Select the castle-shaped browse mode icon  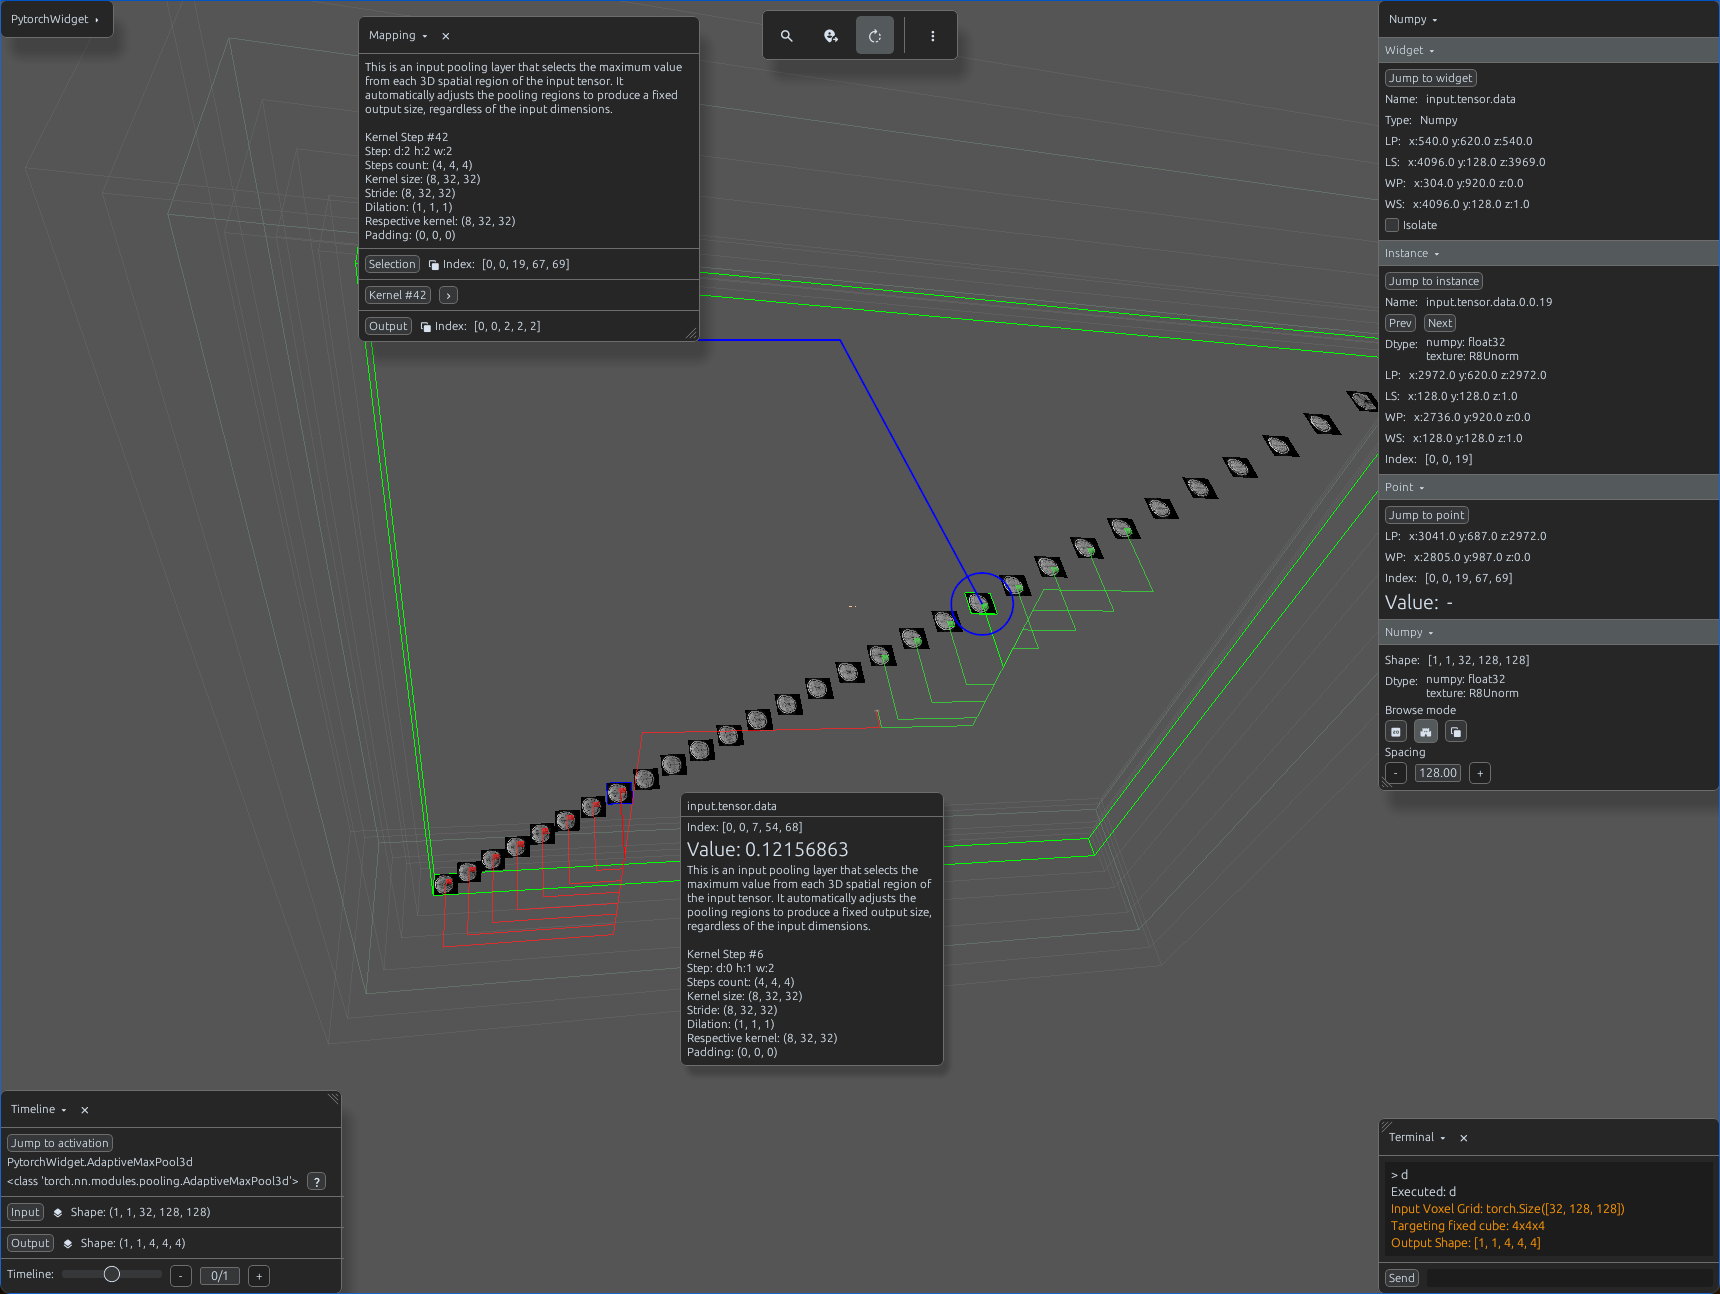pos(1426,732)
